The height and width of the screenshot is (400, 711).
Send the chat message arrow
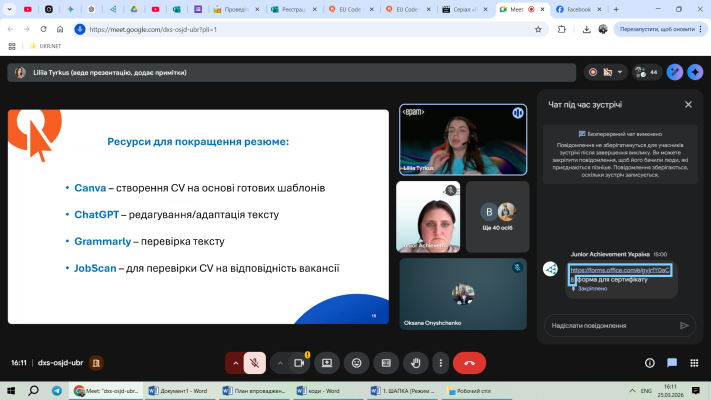click(x=684, y=326)
